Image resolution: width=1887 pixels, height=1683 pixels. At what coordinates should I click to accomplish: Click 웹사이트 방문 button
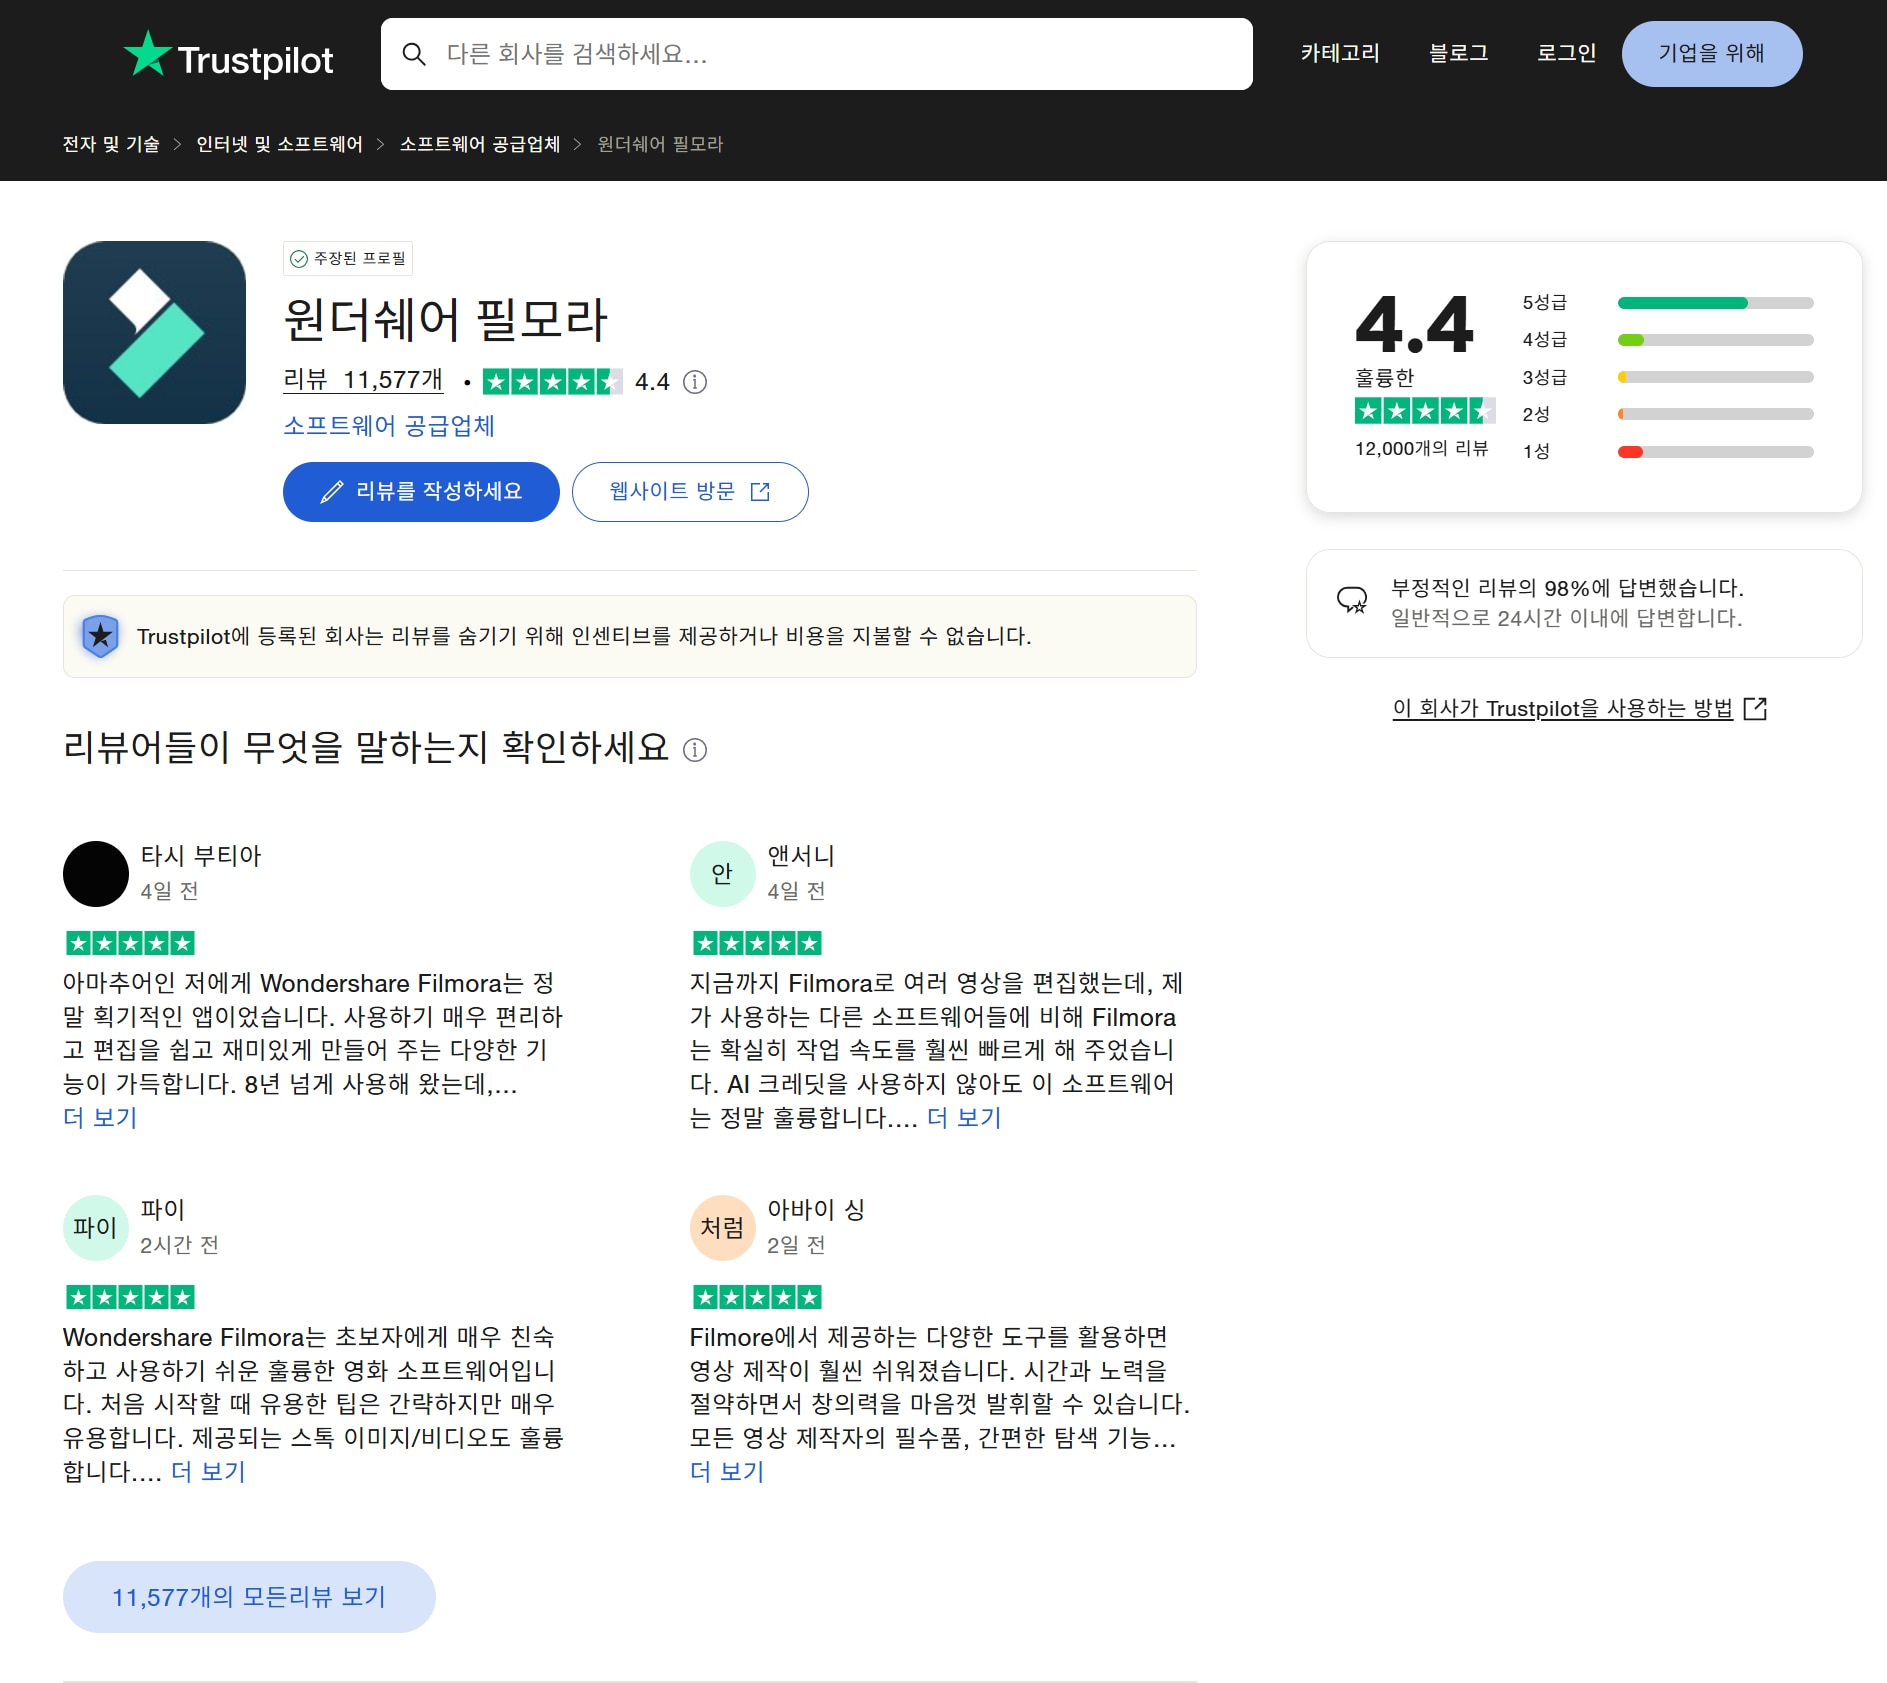[690, 491]
